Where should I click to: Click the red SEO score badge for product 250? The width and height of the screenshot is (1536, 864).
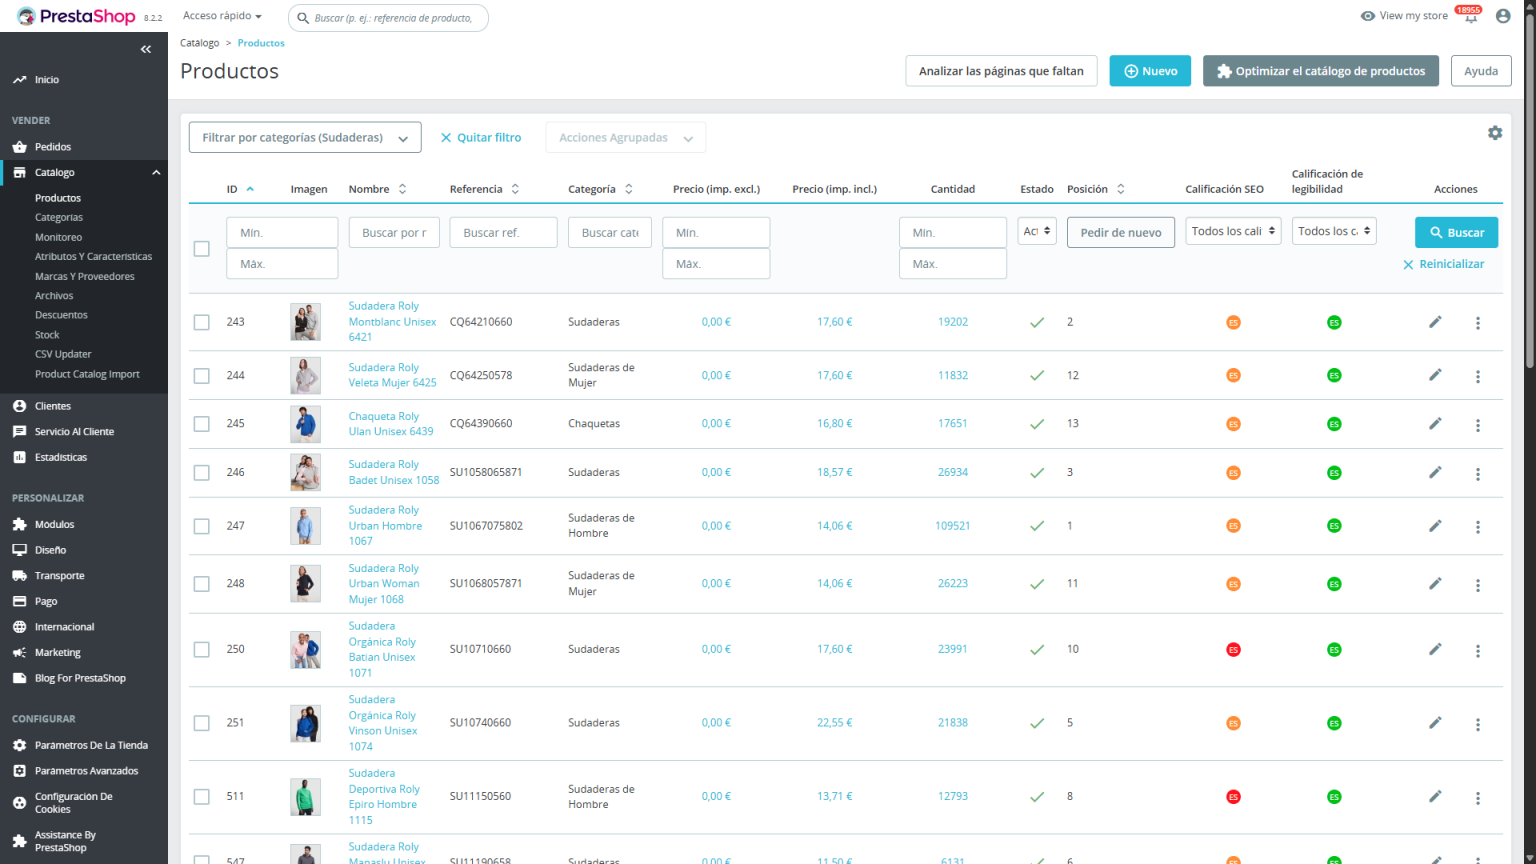[x=1233, y=650]
